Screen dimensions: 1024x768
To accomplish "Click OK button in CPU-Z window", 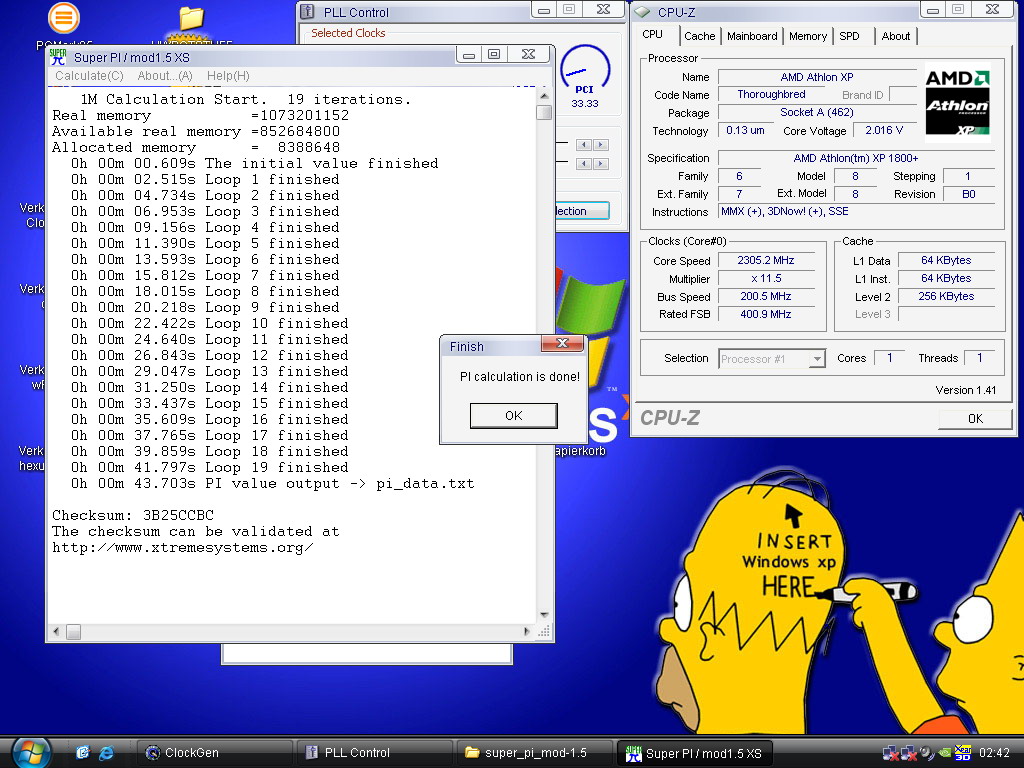I will [975, 419].
